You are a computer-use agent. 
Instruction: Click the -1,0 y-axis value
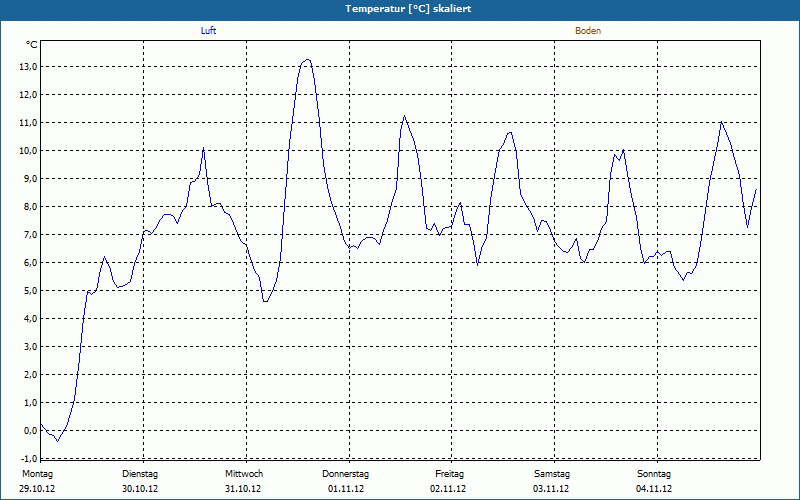click(x=29, y=458)
